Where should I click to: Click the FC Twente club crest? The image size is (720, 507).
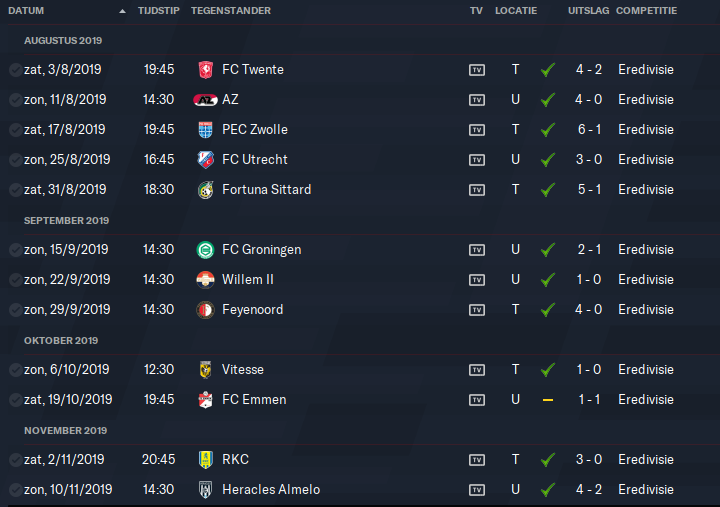[x=205, y=70]
